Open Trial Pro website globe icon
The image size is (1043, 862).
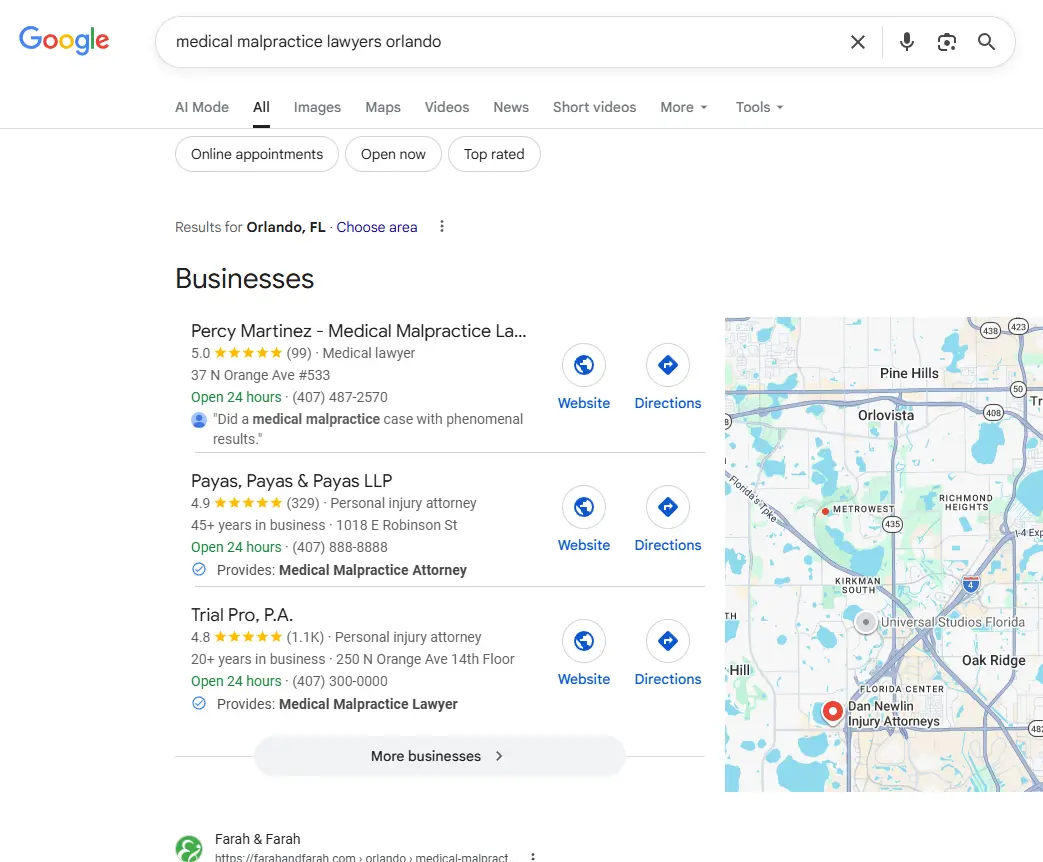[x=583, y=642]
